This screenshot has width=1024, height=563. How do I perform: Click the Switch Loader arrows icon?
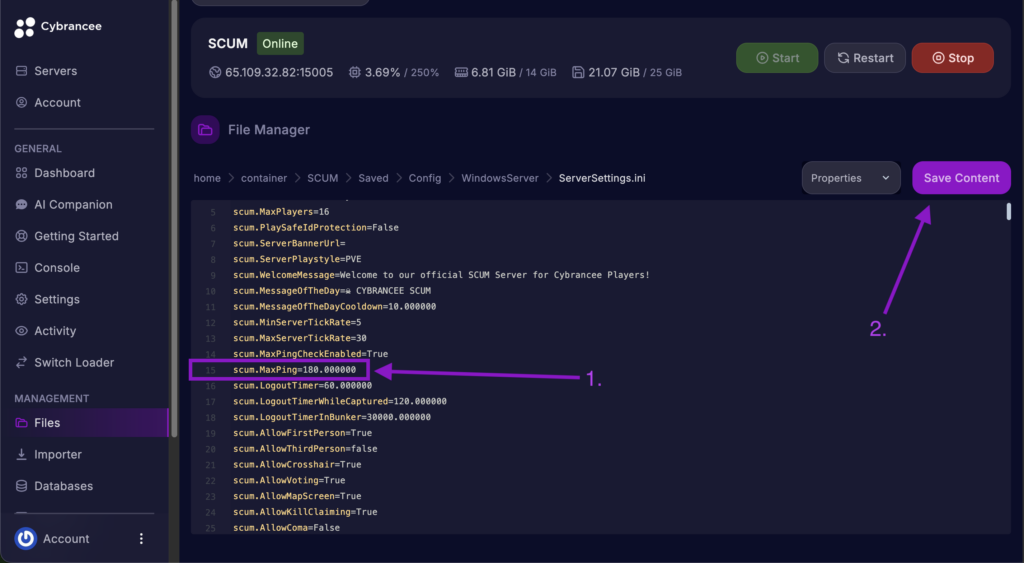point(22,362)
